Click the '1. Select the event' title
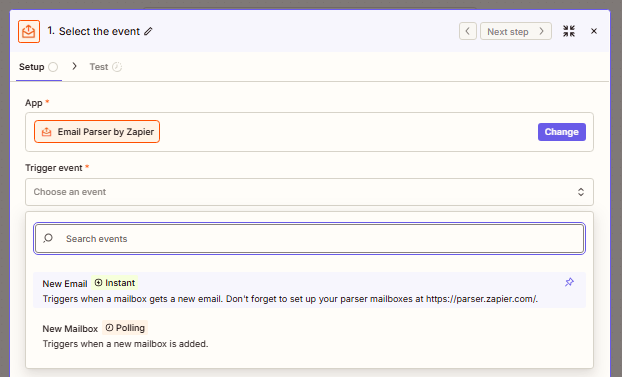This screenshot has height=377, width=622. click(94, 31)
